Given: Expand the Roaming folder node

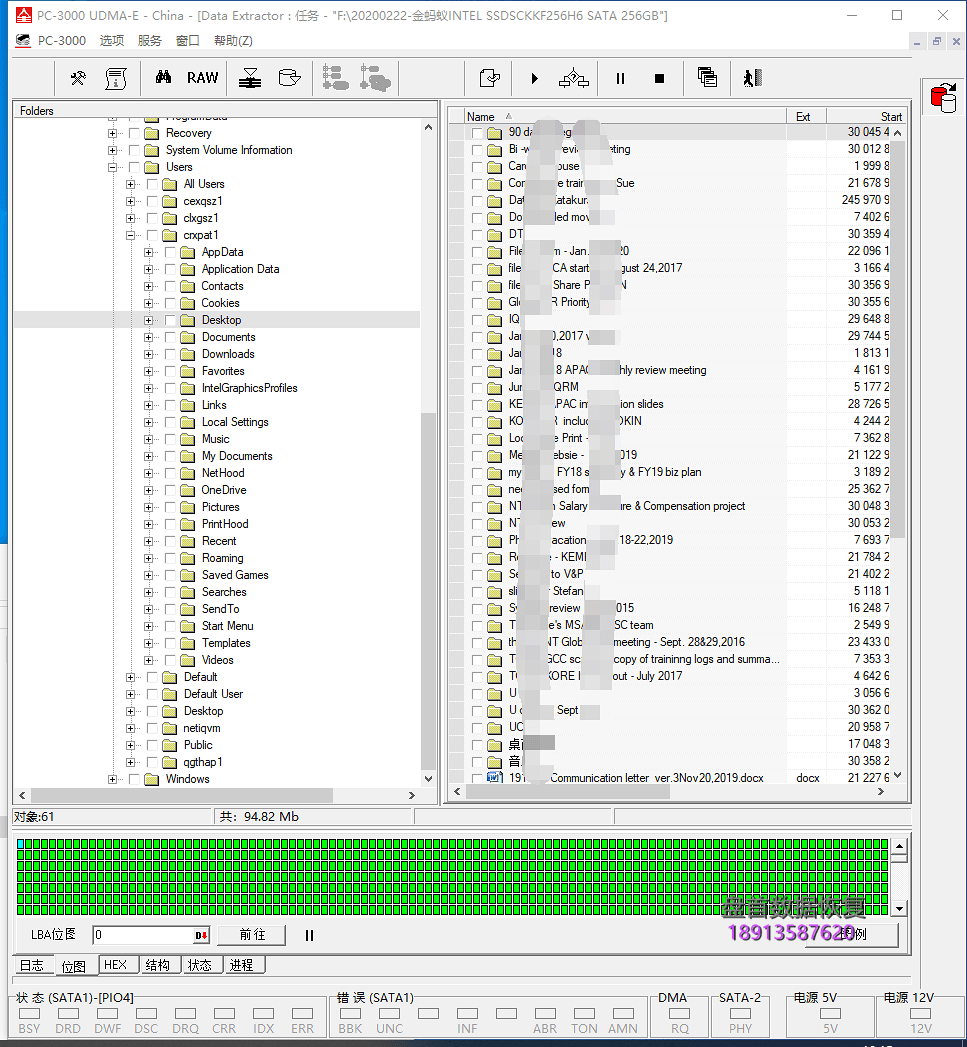Looking at the screenshot, I should click(148, 558).
